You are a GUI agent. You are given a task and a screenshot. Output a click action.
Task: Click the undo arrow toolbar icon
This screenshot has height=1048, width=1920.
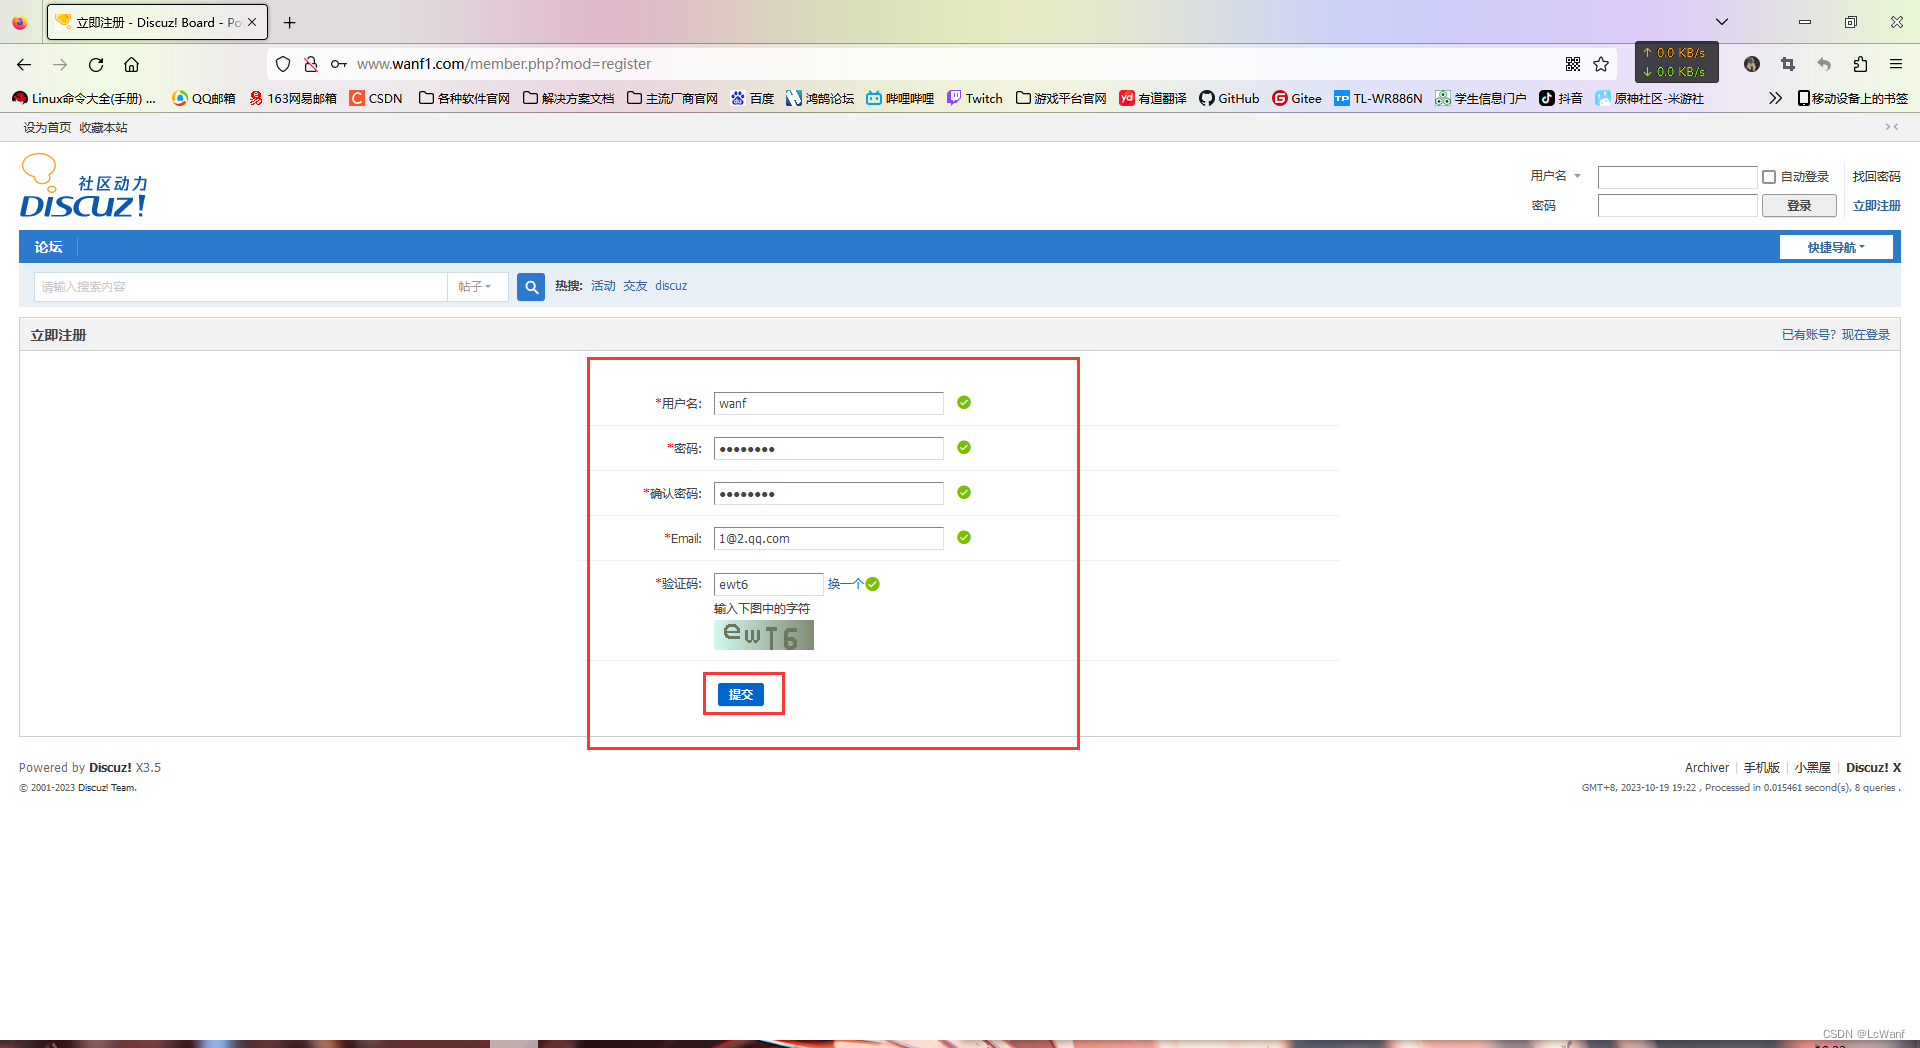coord(1824,64)
